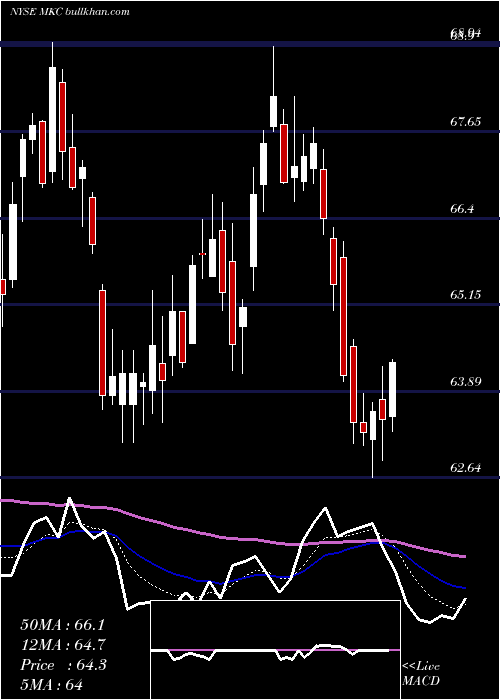This screenshot has height=700, width=500.
Task: Click the '50MA : 66.1' readout
Action: click(x=64, y=625)
